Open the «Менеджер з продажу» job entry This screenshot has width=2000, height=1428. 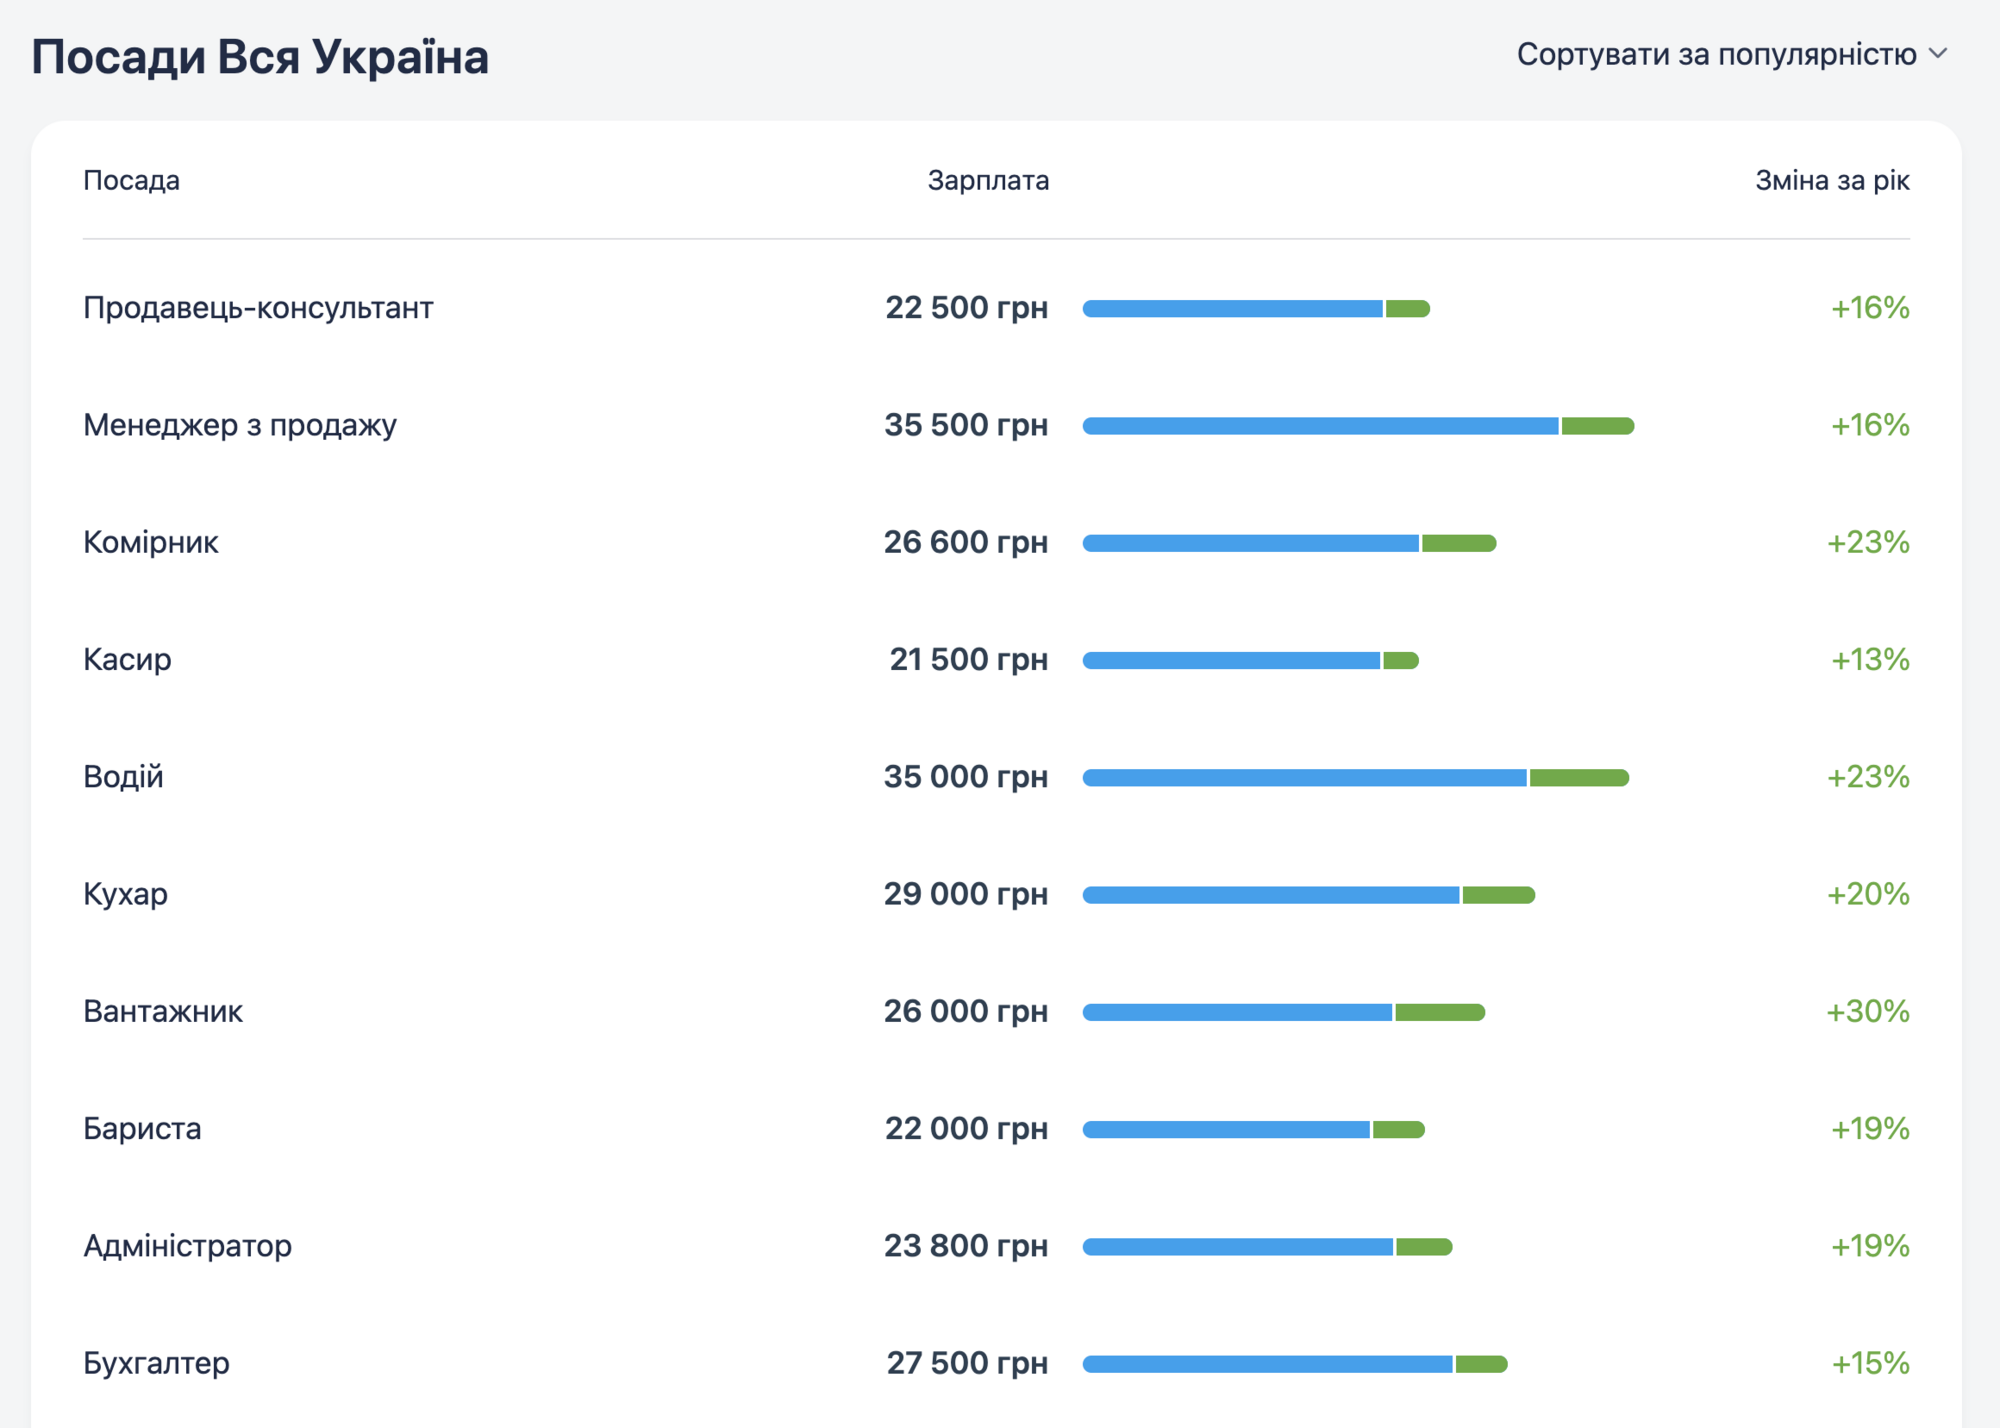pos(240,424)
